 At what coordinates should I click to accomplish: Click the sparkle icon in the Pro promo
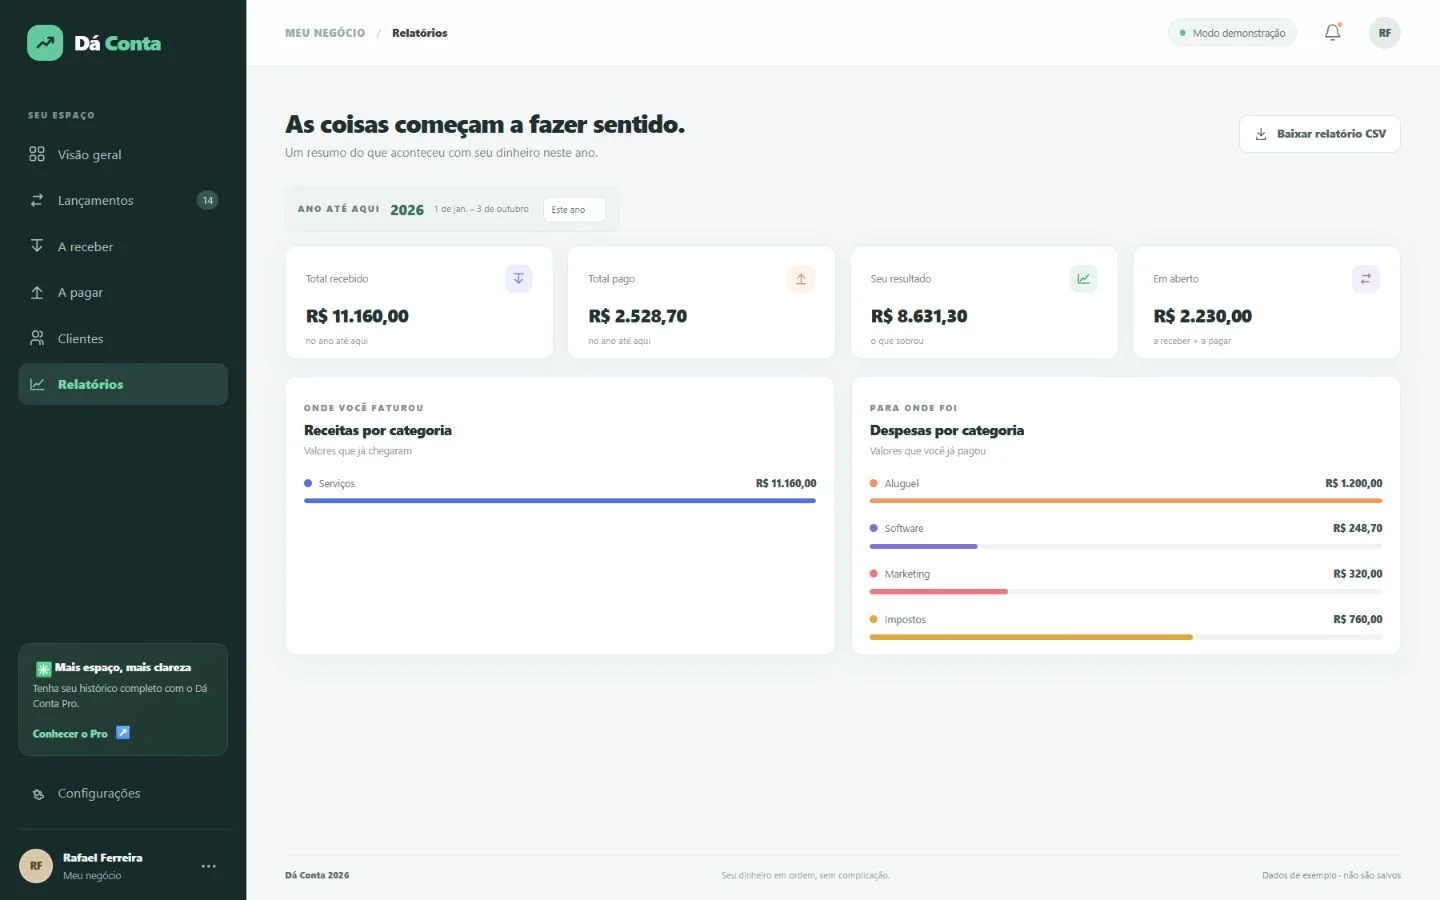(x=44, y=669)
